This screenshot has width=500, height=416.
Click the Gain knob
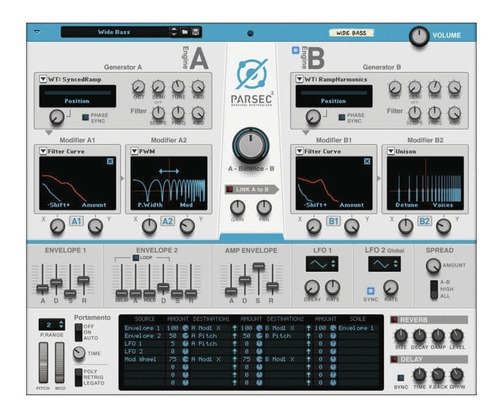click(237, 207)
